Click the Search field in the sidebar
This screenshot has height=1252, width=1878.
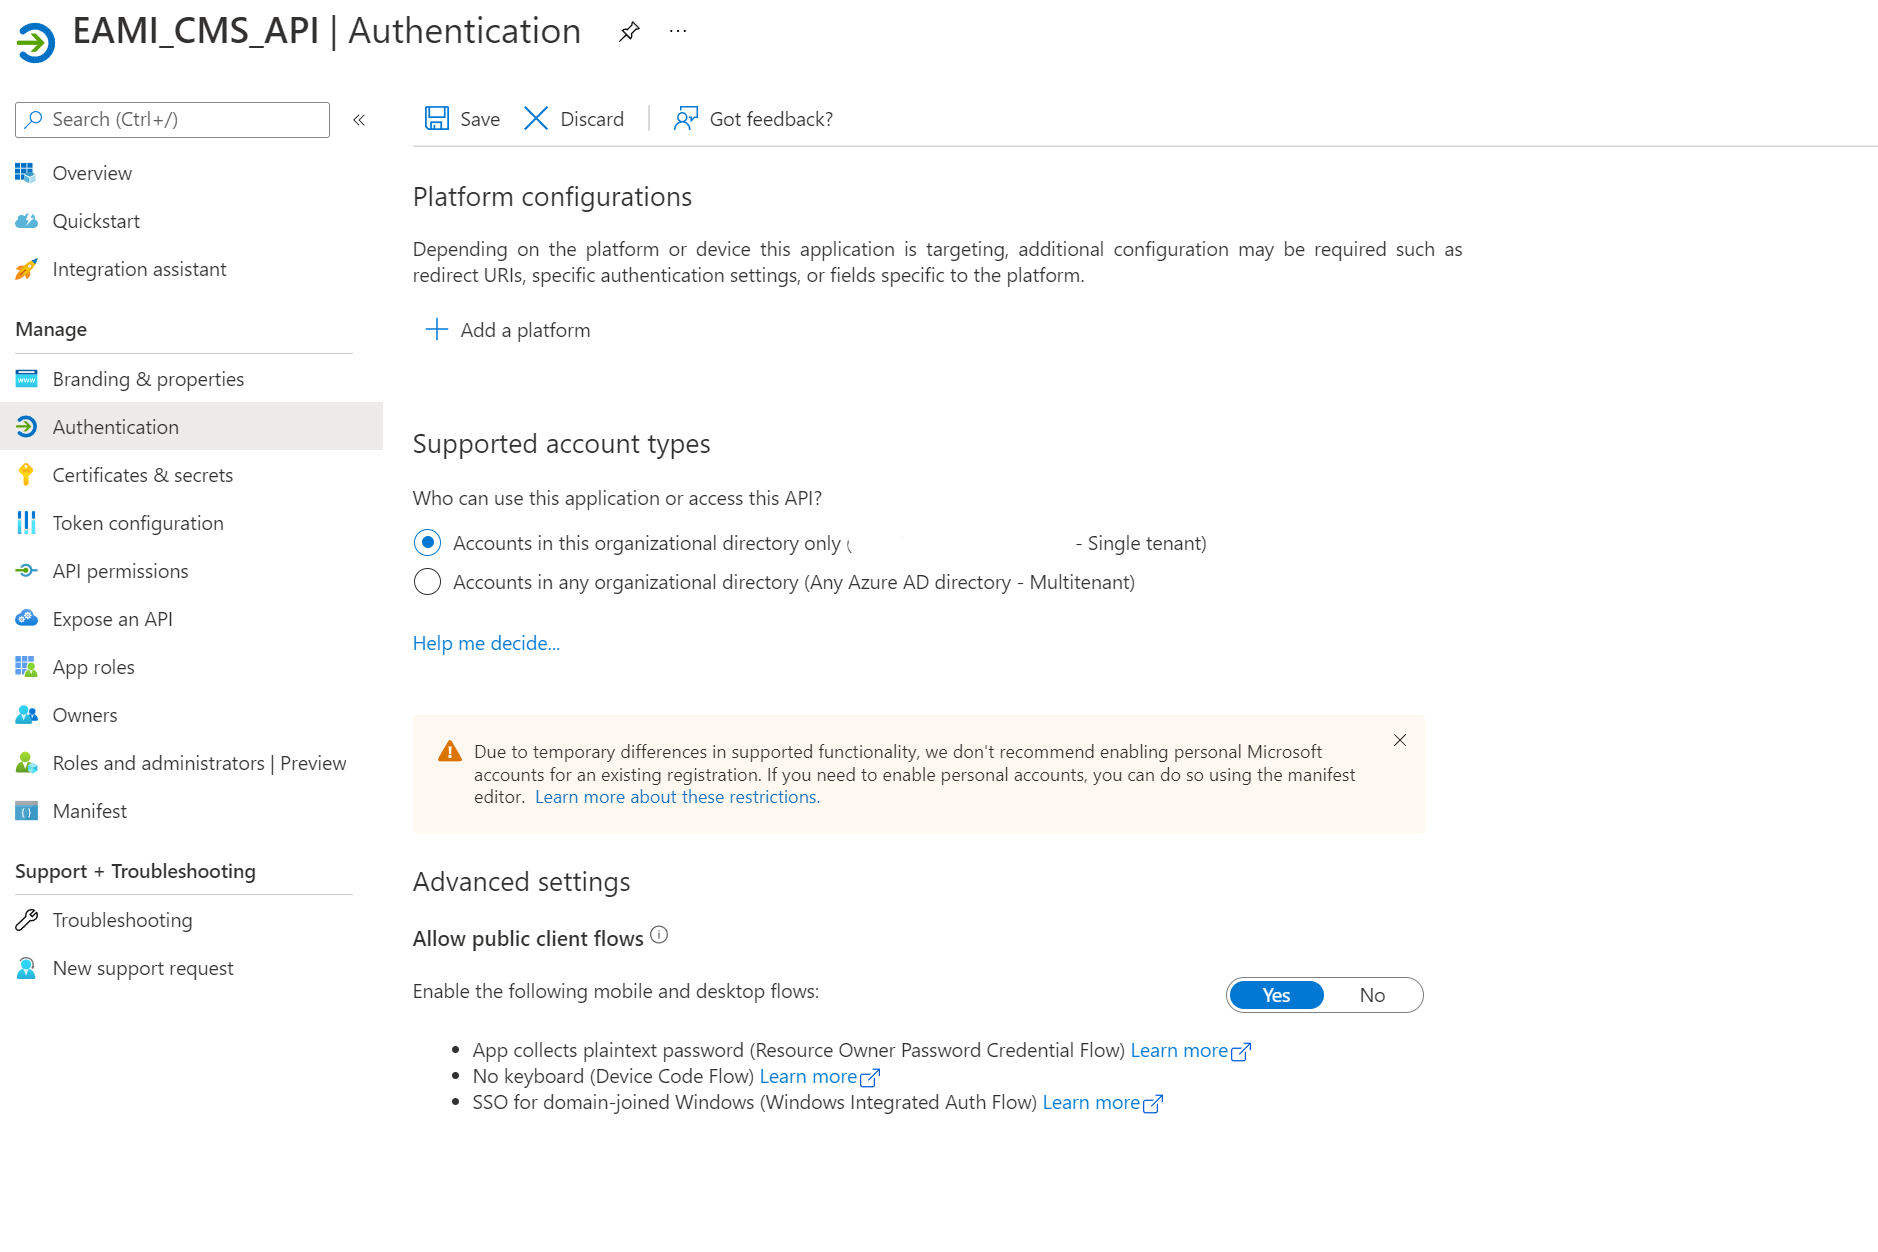click(171, 119)
